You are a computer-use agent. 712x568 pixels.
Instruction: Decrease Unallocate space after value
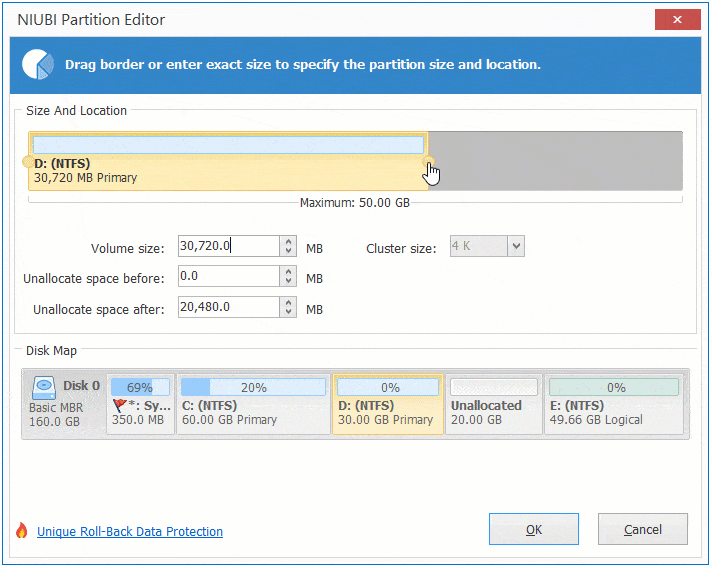[x=289, y=313]
